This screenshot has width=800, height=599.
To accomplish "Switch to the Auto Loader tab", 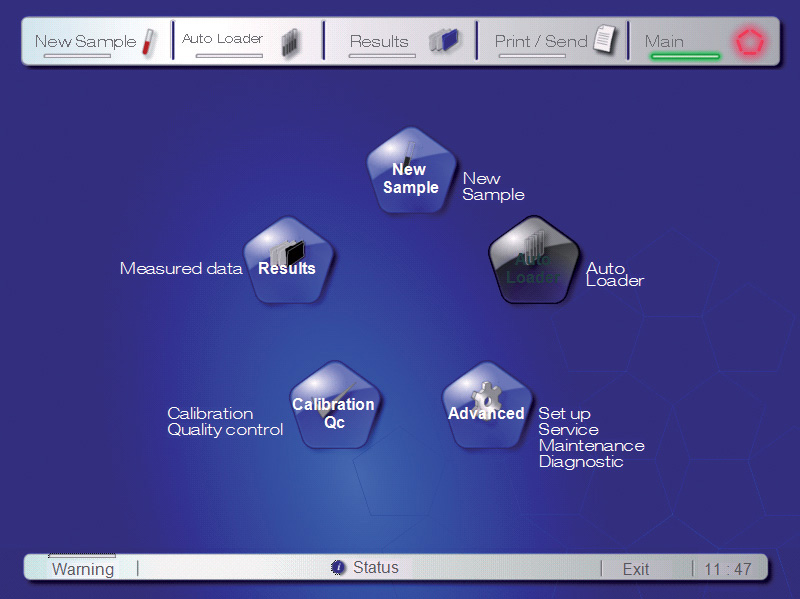I will (x=223, y=40).
